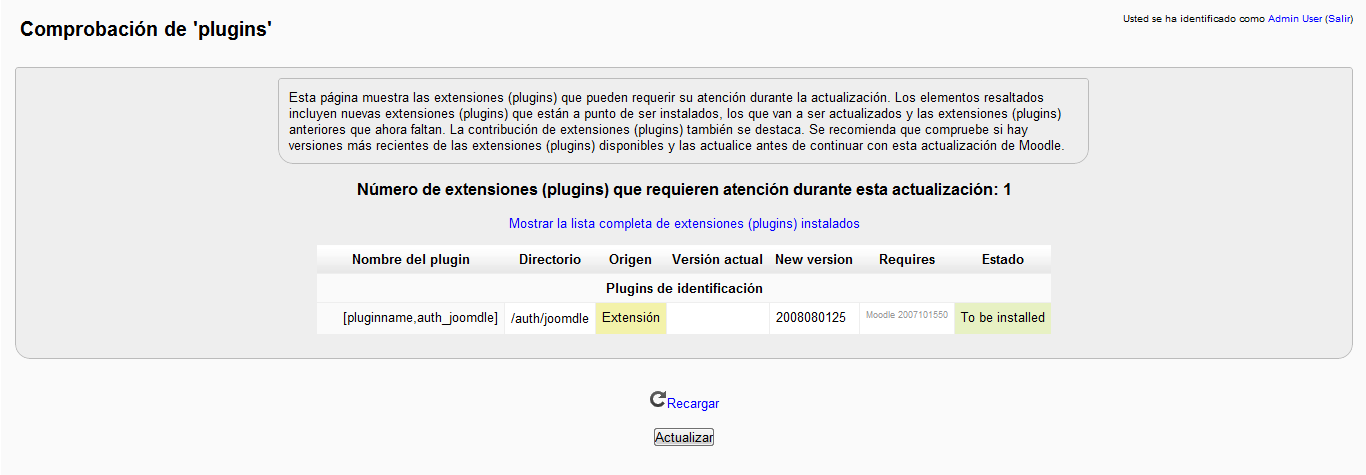This screenshot has width=1366, height=475.
Task: Open the Recargar link
Action: [693, 404]
